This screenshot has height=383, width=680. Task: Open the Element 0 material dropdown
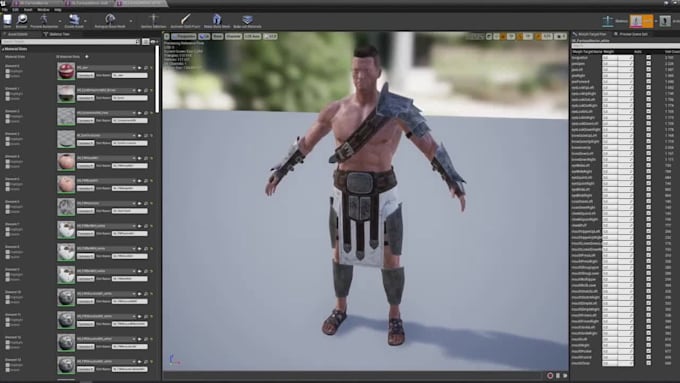(x=106, y=68)
